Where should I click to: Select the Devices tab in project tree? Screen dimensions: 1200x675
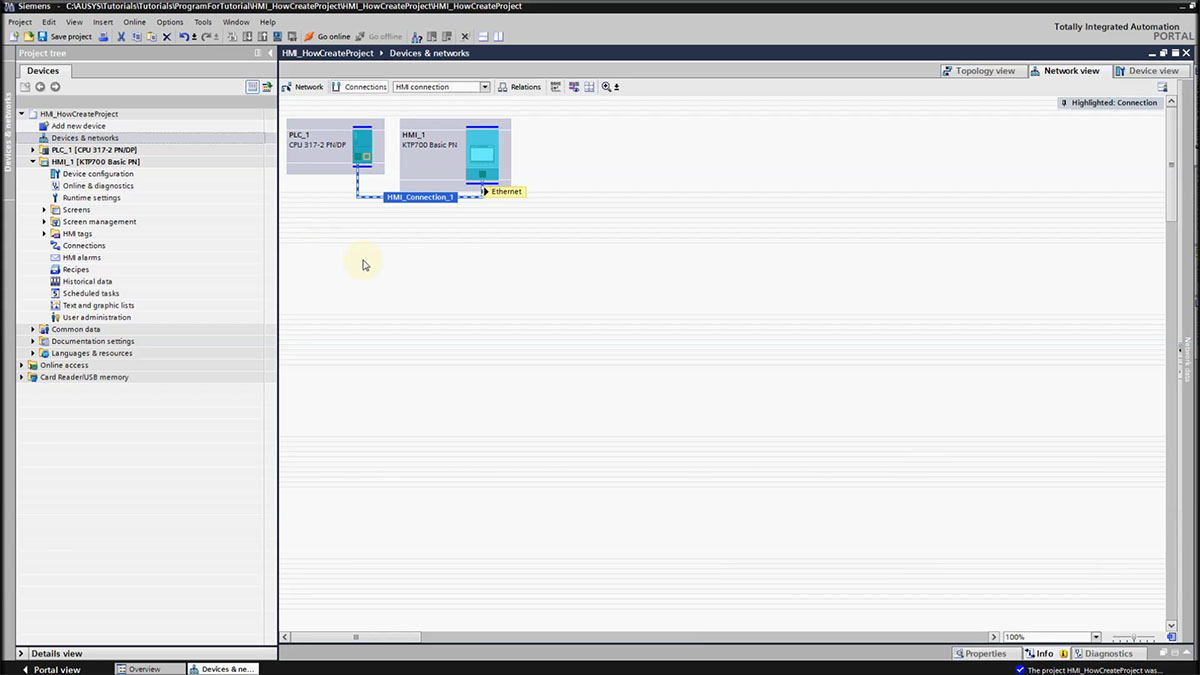(x=43, y=71)
